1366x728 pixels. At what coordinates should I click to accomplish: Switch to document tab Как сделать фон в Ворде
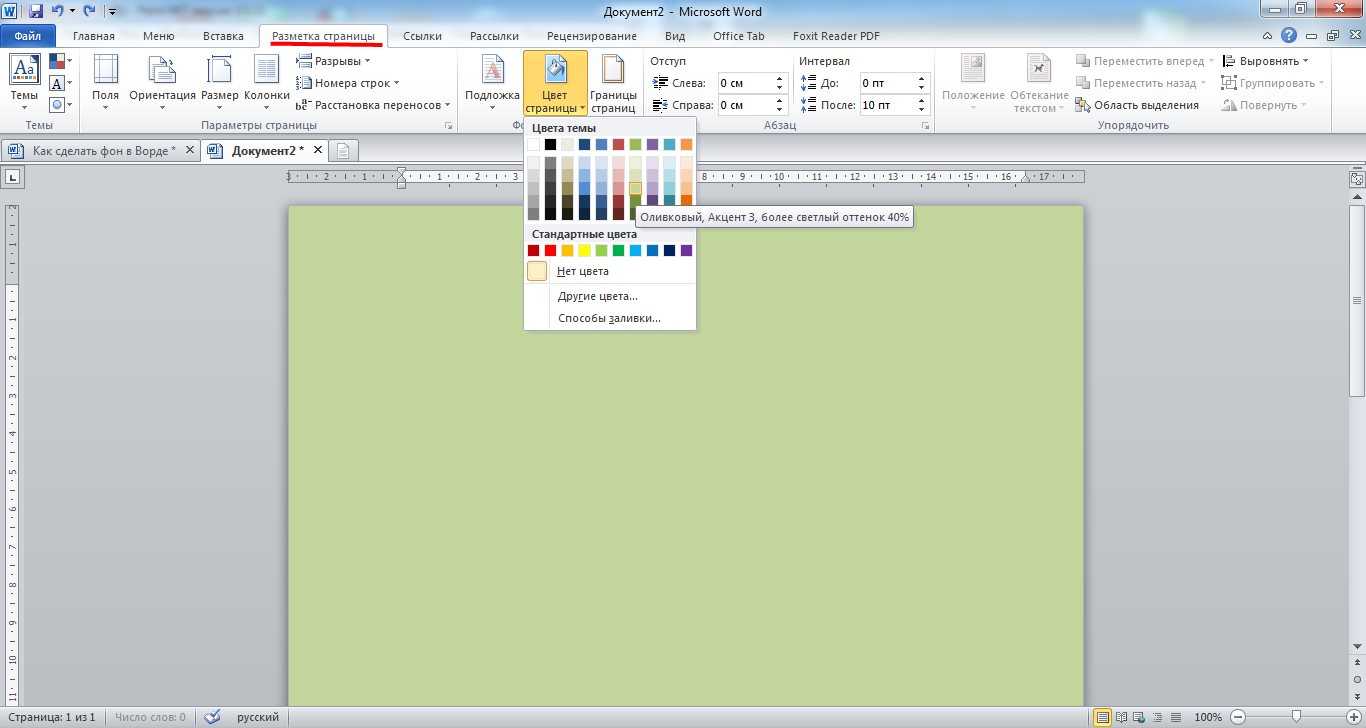(x=102, y=151)
